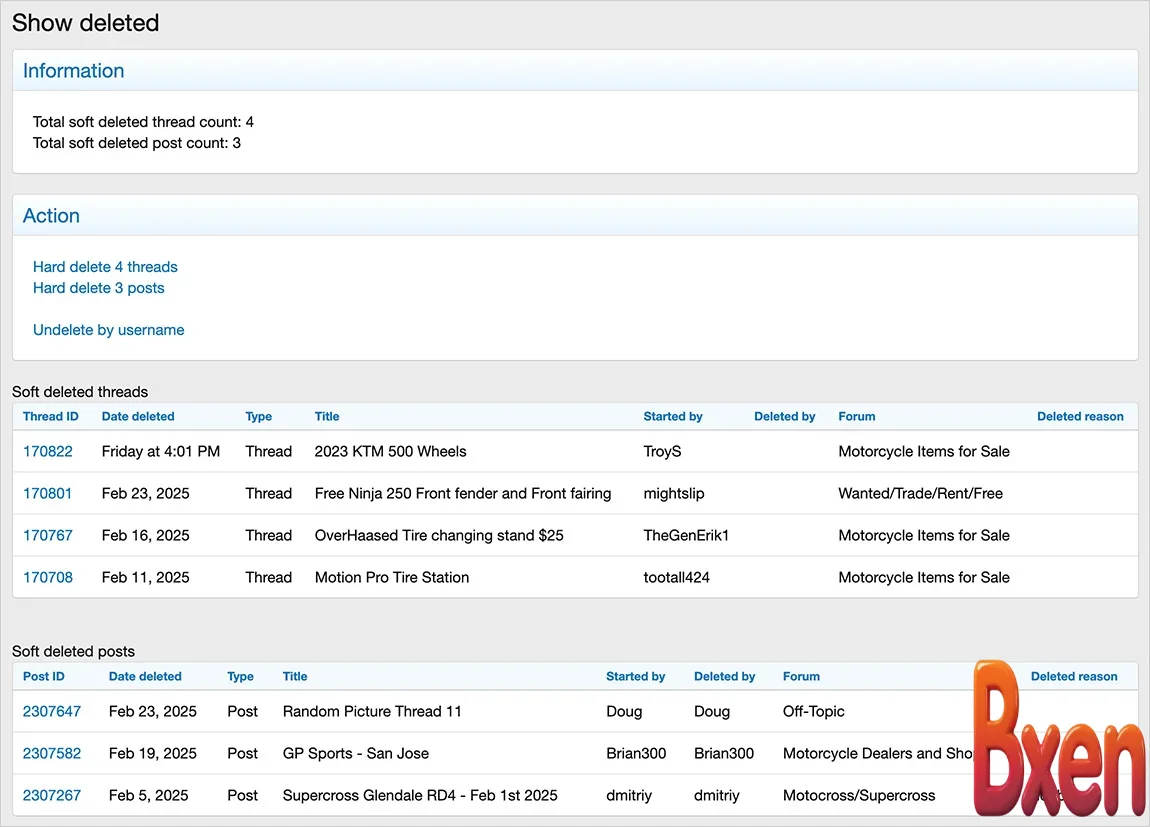Click threads table Deleted reason header

[1080, 416]
